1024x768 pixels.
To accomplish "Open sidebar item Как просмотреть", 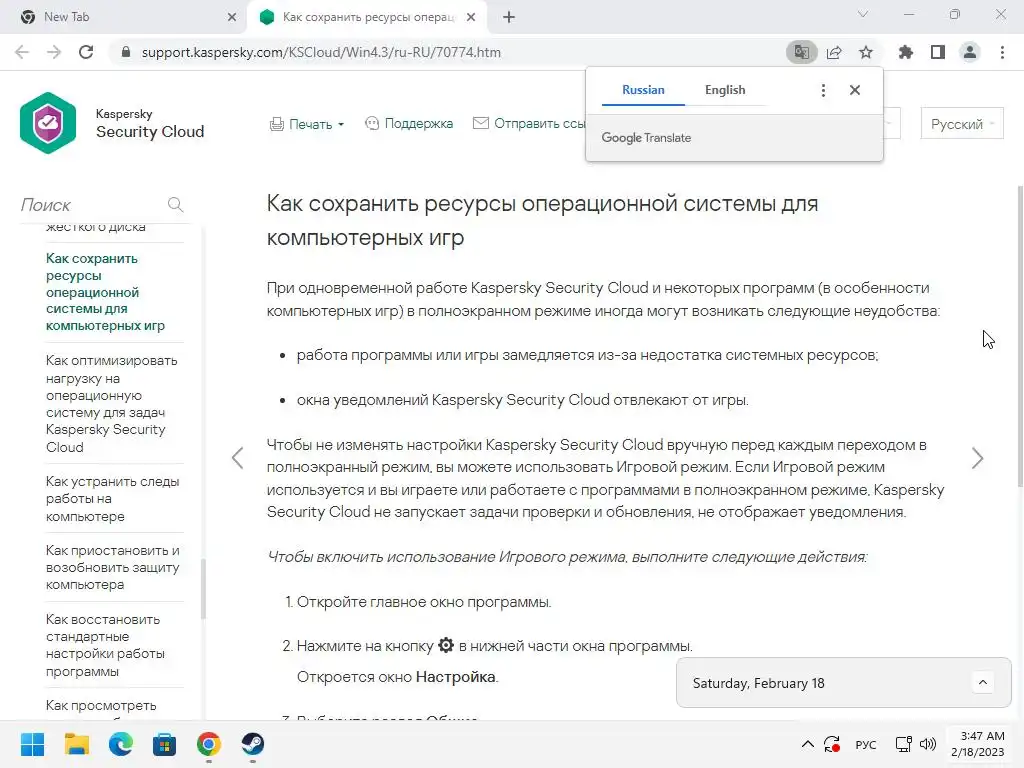I will coord(101,705).
